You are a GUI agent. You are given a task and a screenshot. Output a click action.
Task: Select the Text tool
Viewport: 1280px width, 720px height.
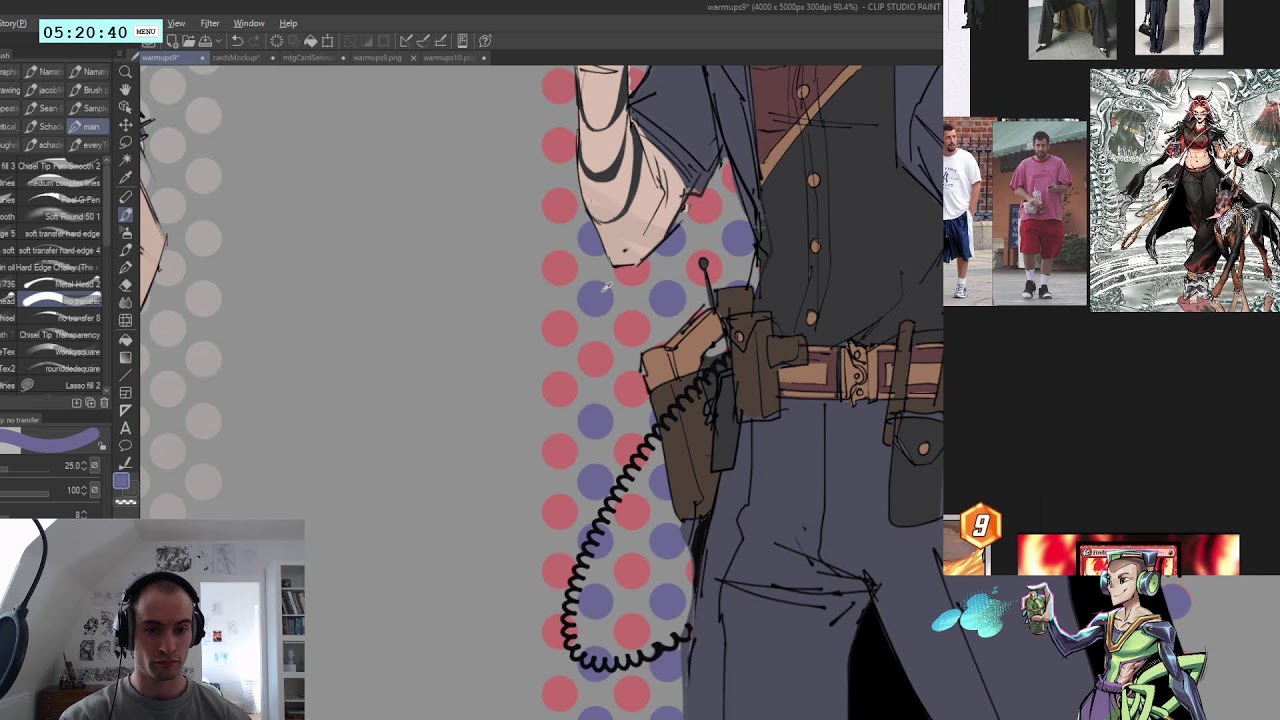(125, 428)
